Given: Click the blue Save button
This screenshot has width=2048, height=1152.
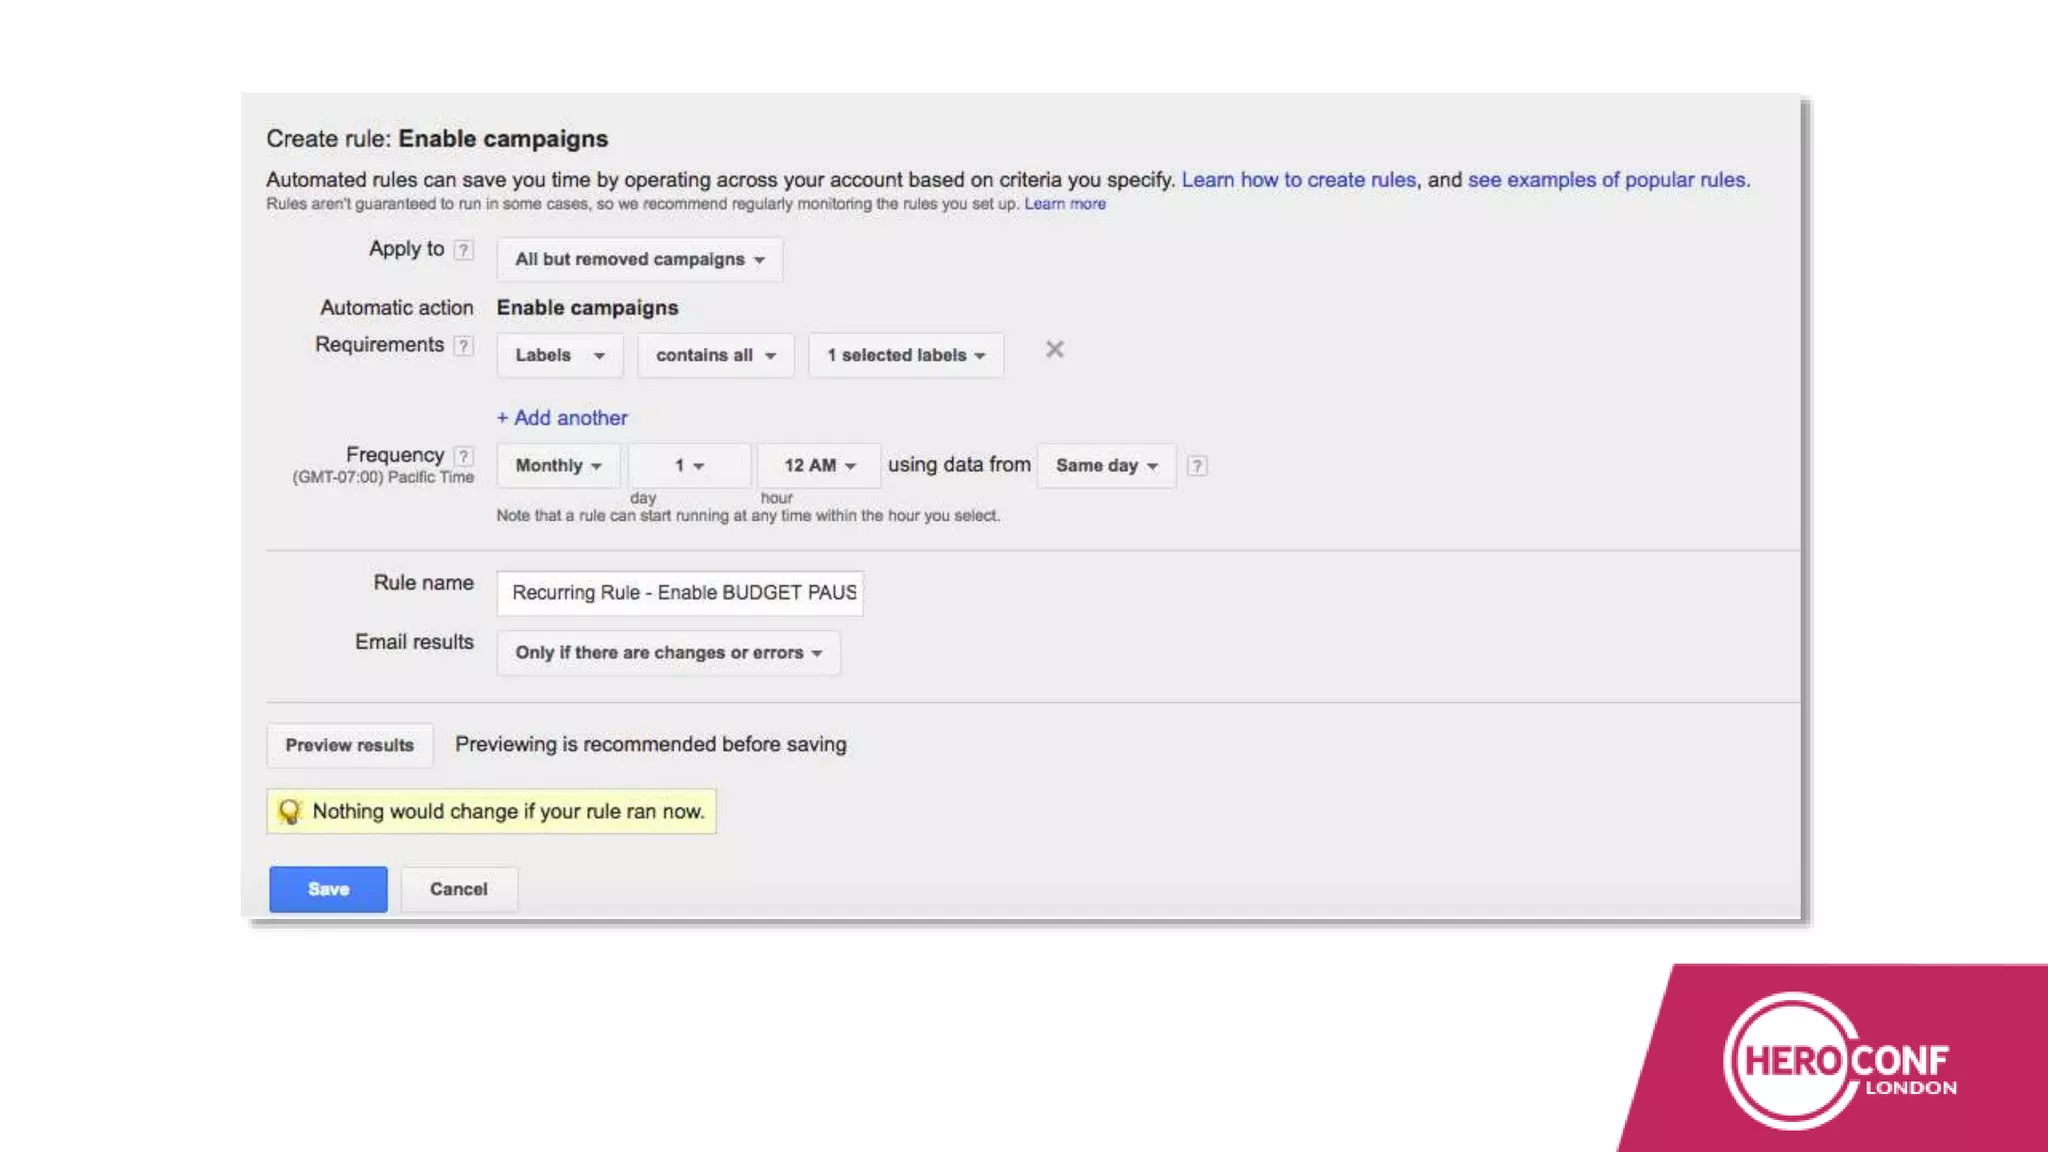Looking at the screenshot, I should [x=328, y=889].
